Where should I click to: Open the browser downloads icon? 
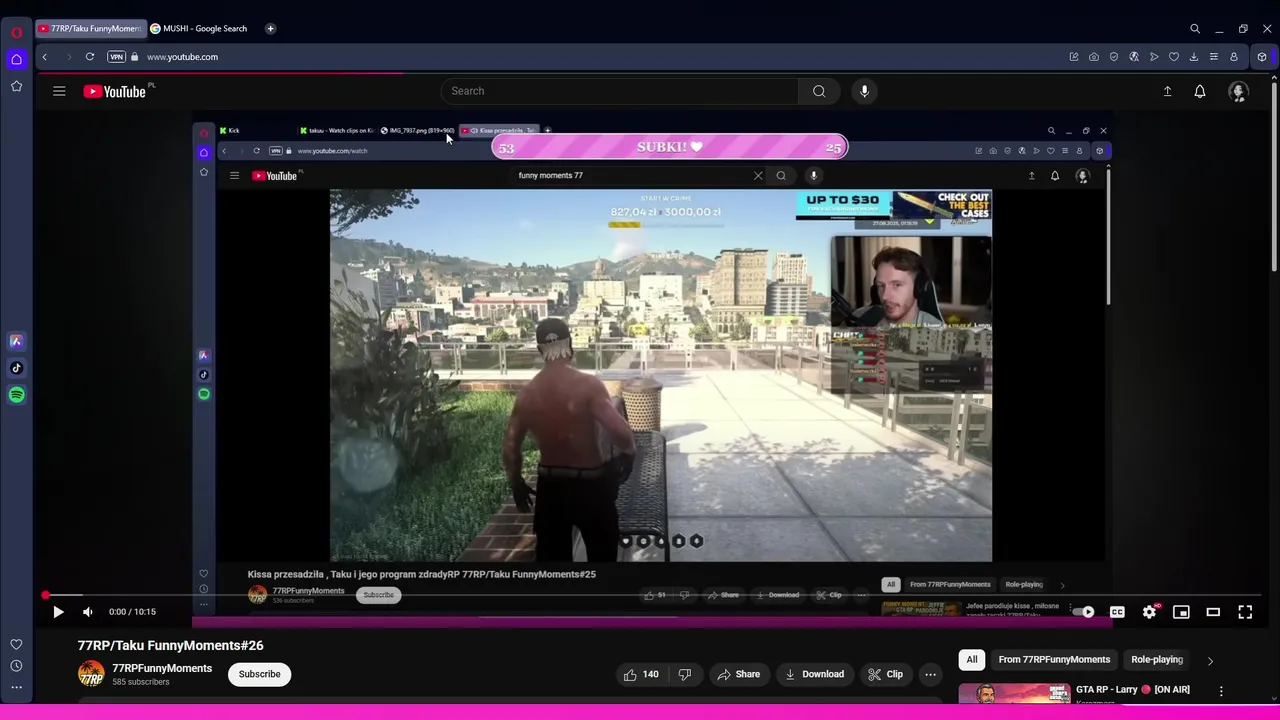point(1194,57)
